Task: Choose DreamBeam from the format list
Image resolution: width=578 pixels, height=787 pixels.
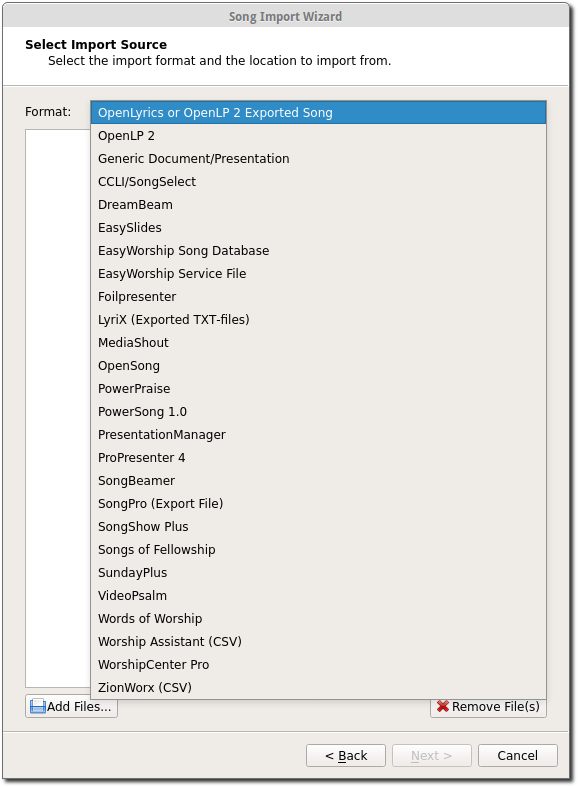Action: [318, 205]
